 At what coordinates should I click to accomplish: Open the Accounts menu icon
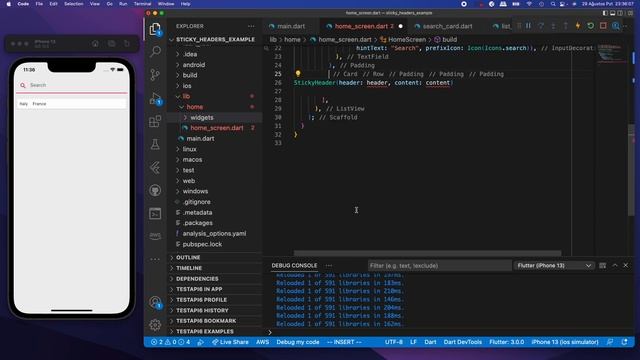click(x=155, y=302)
